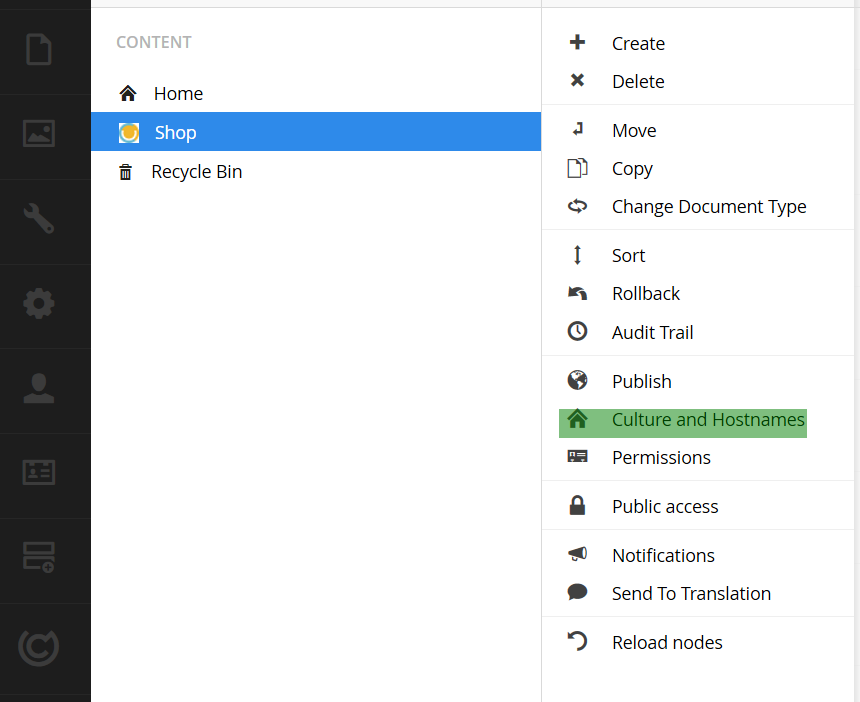Open the Umbraco Courier logo icon
860x702 pixels.
pos(39,648)
